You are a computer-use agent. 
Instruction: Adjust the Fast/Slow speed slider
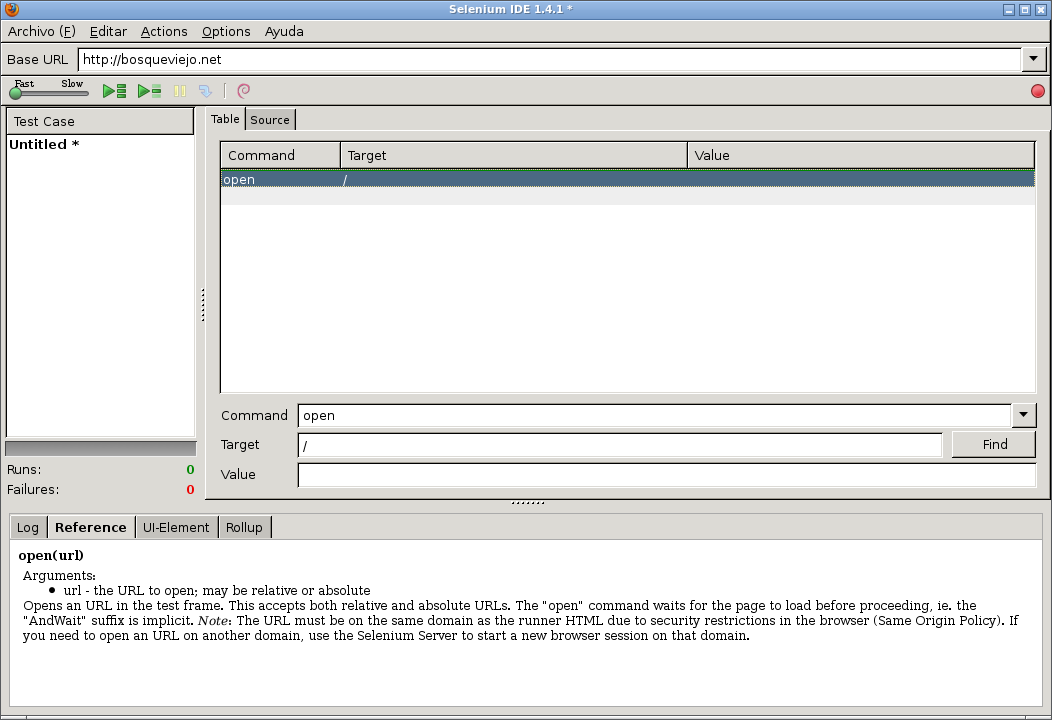coord(50,93)
